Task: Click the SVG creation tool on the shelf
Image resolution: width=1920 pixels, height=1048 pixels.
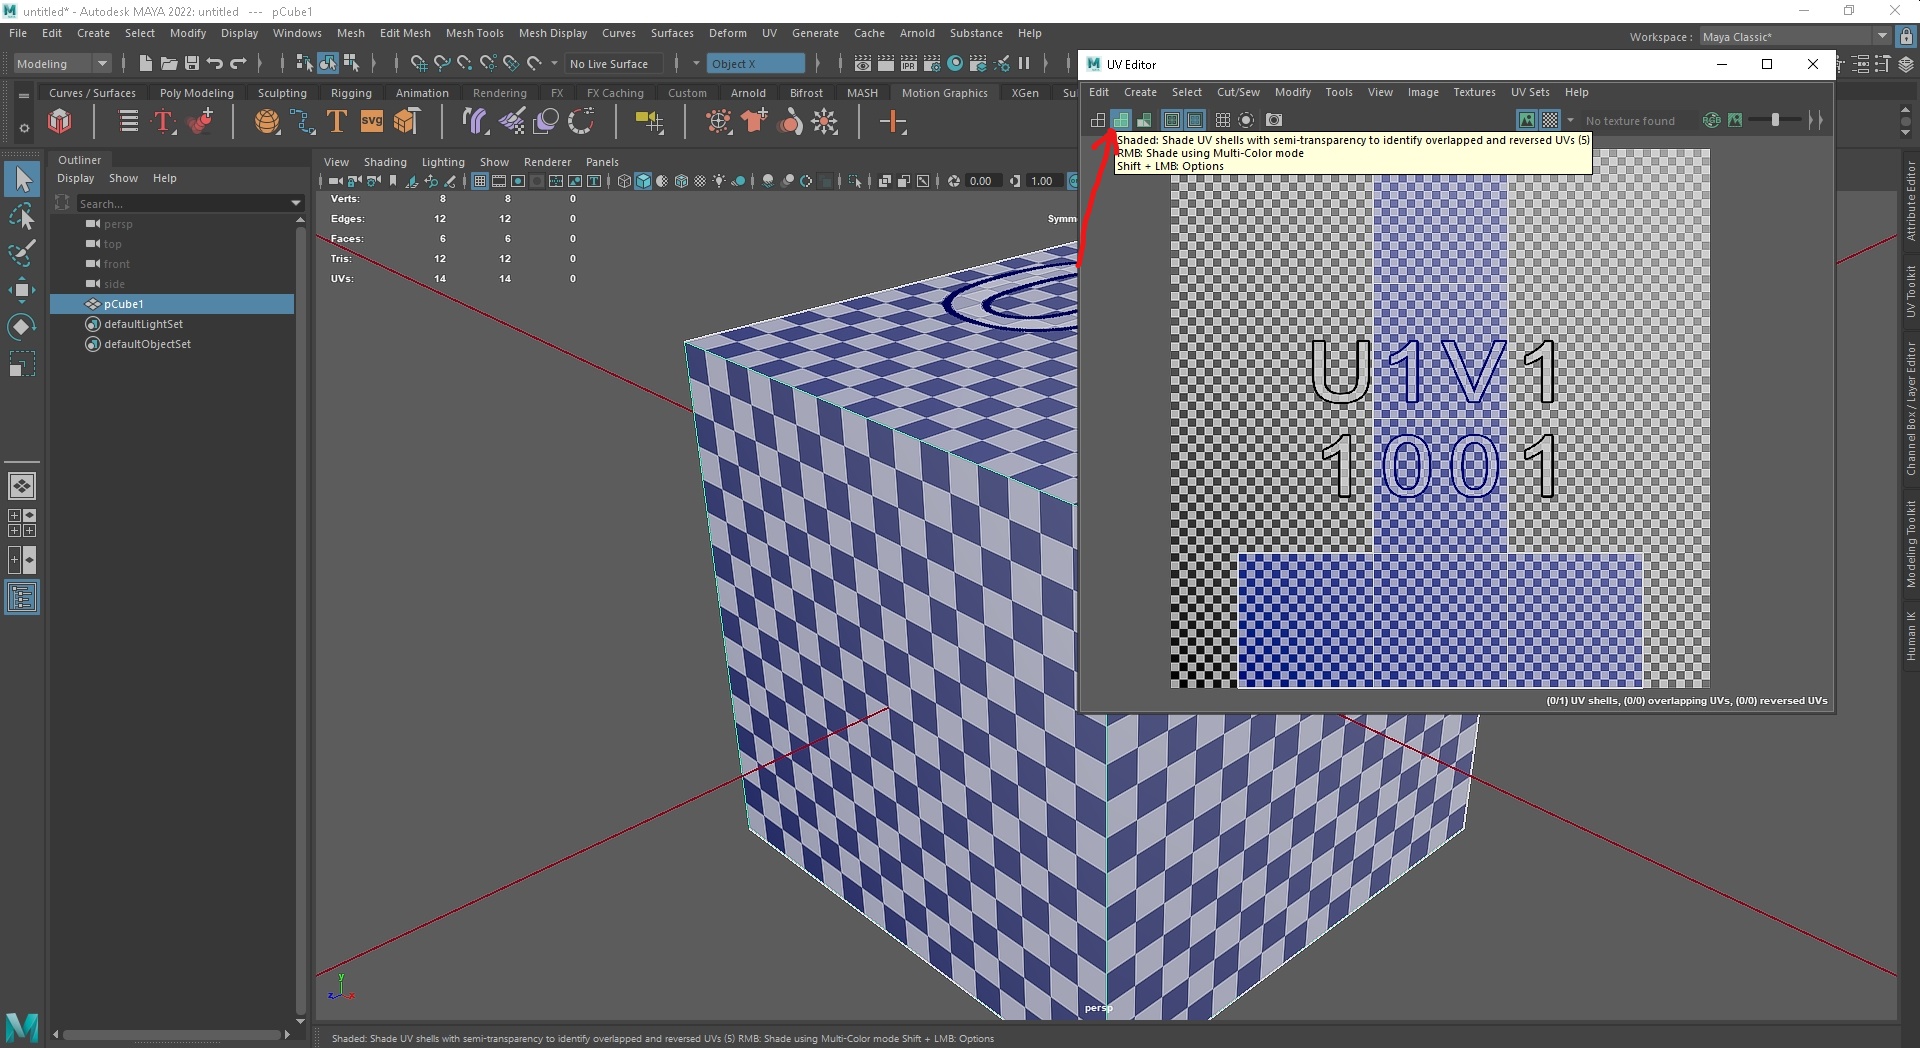Action: coord(372,121)
